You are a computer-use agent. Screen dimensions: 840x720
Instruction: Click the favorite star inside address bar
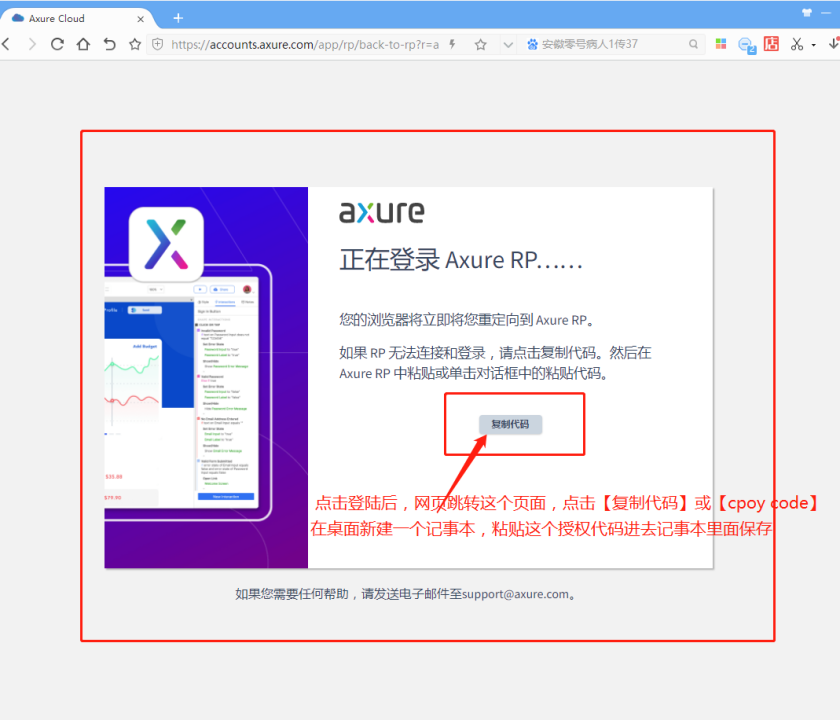pos(481,44)
